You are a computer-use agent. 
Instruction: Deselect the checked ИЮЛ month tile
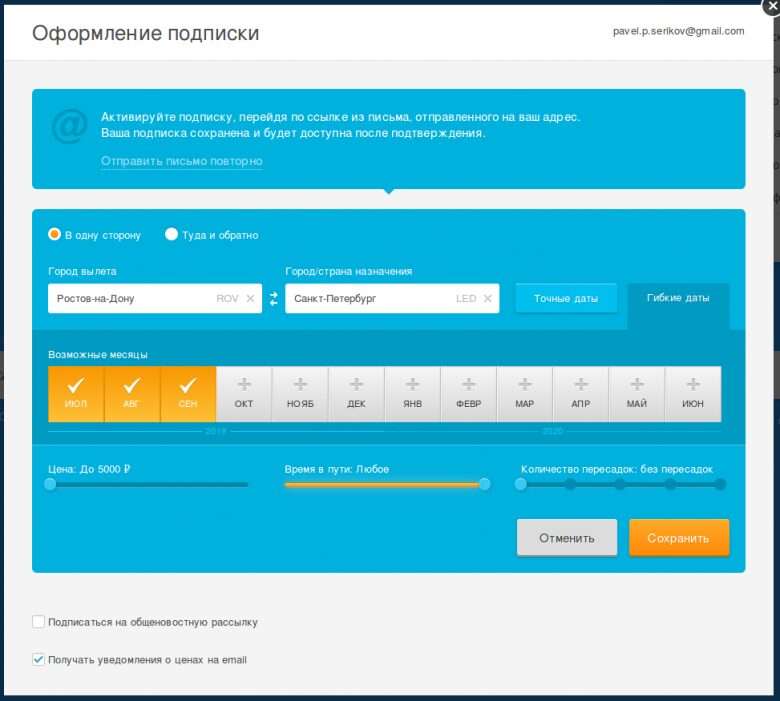pyautogui.click(x=76, y=393)
